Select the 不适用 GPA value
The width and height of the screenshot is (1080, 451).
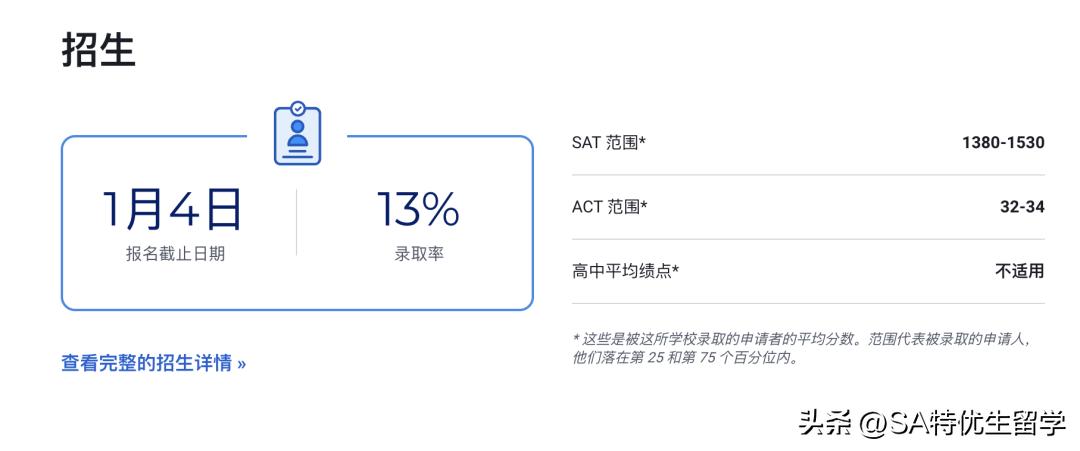1019,271
